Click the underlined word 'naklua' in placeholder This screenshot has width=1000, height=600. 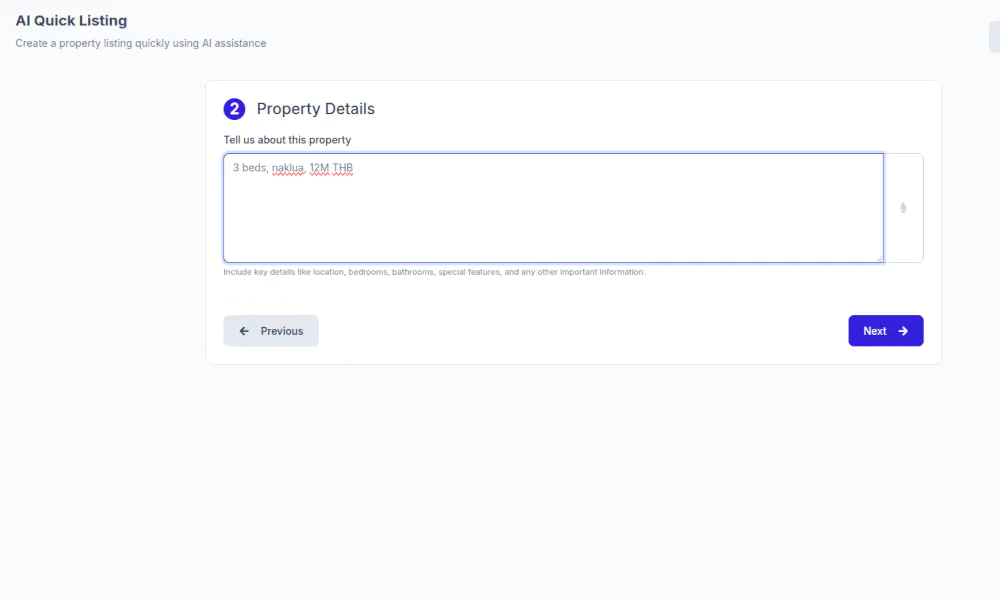288,168
